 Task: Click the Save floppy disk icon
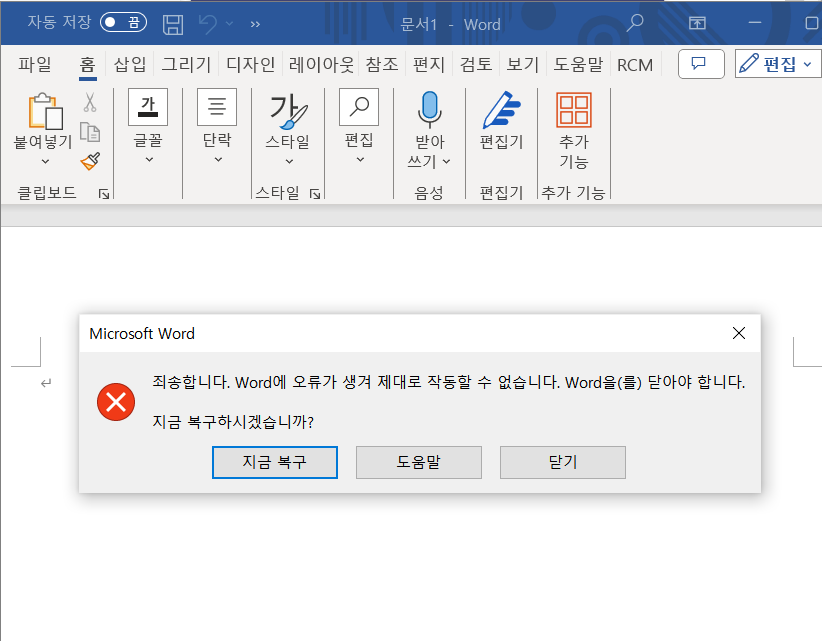(173, 24)
